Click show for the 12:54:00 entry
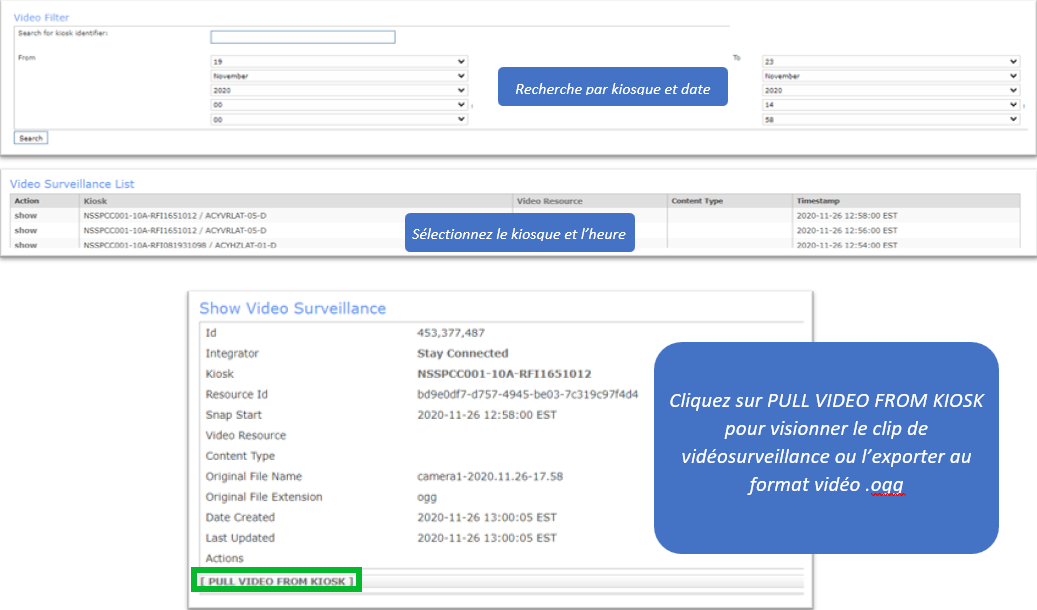1037x610 pixels. tap(25, 244)
